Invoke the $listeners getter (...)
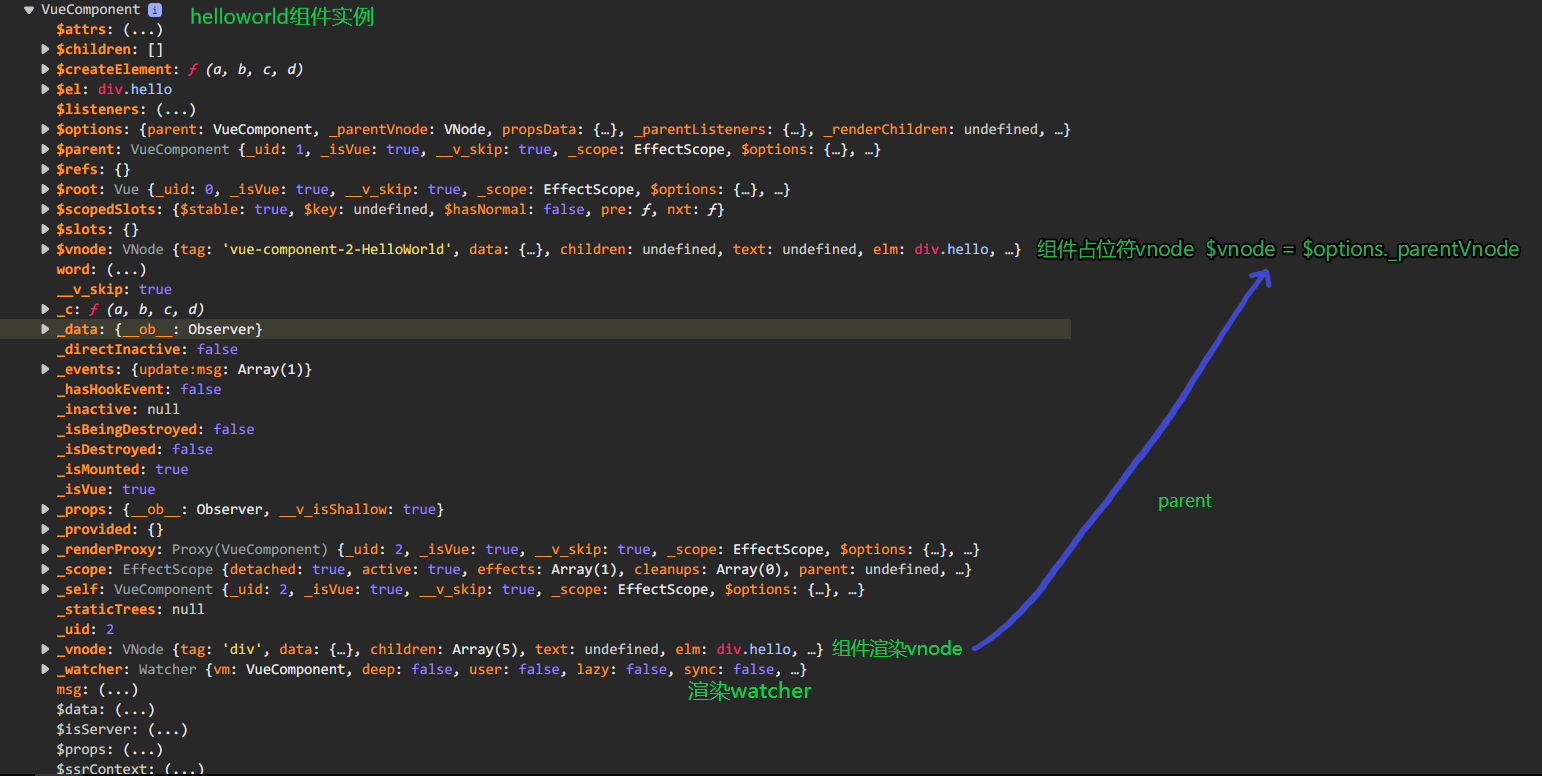Viewport: 1542px width, 776px height. point(176,109)
